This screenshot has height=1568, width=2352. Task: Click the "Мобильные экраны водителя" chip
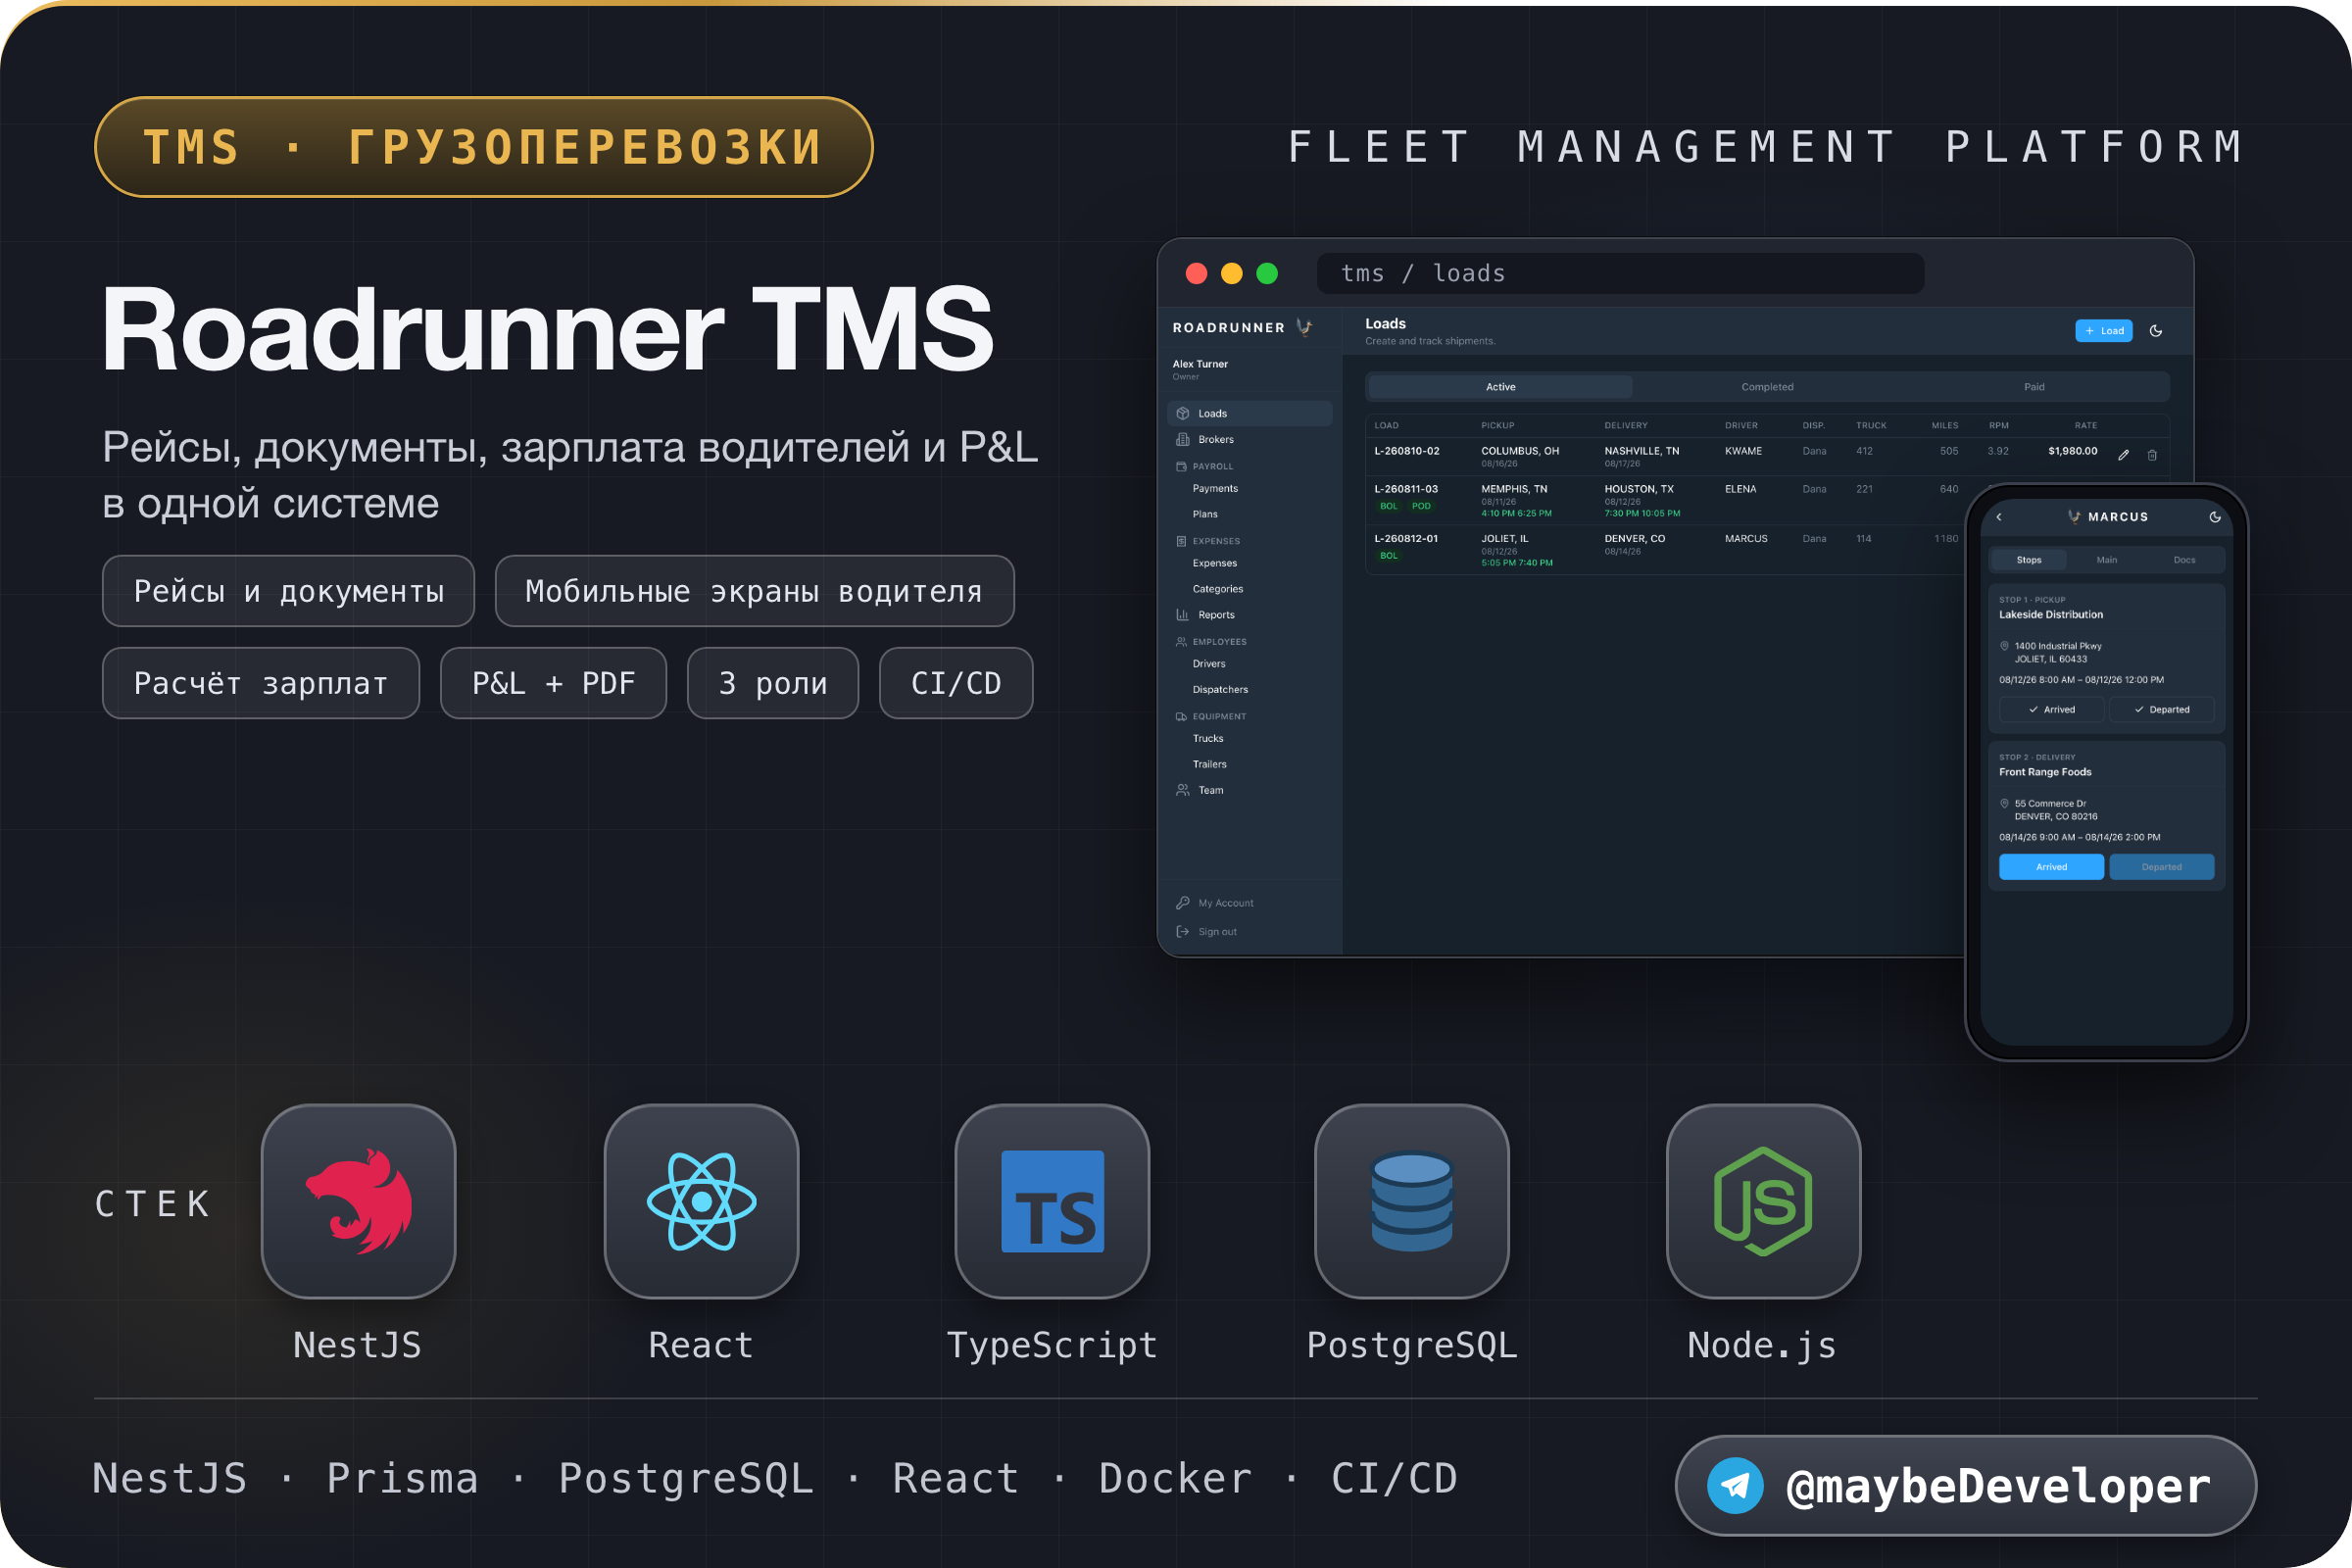755,591
